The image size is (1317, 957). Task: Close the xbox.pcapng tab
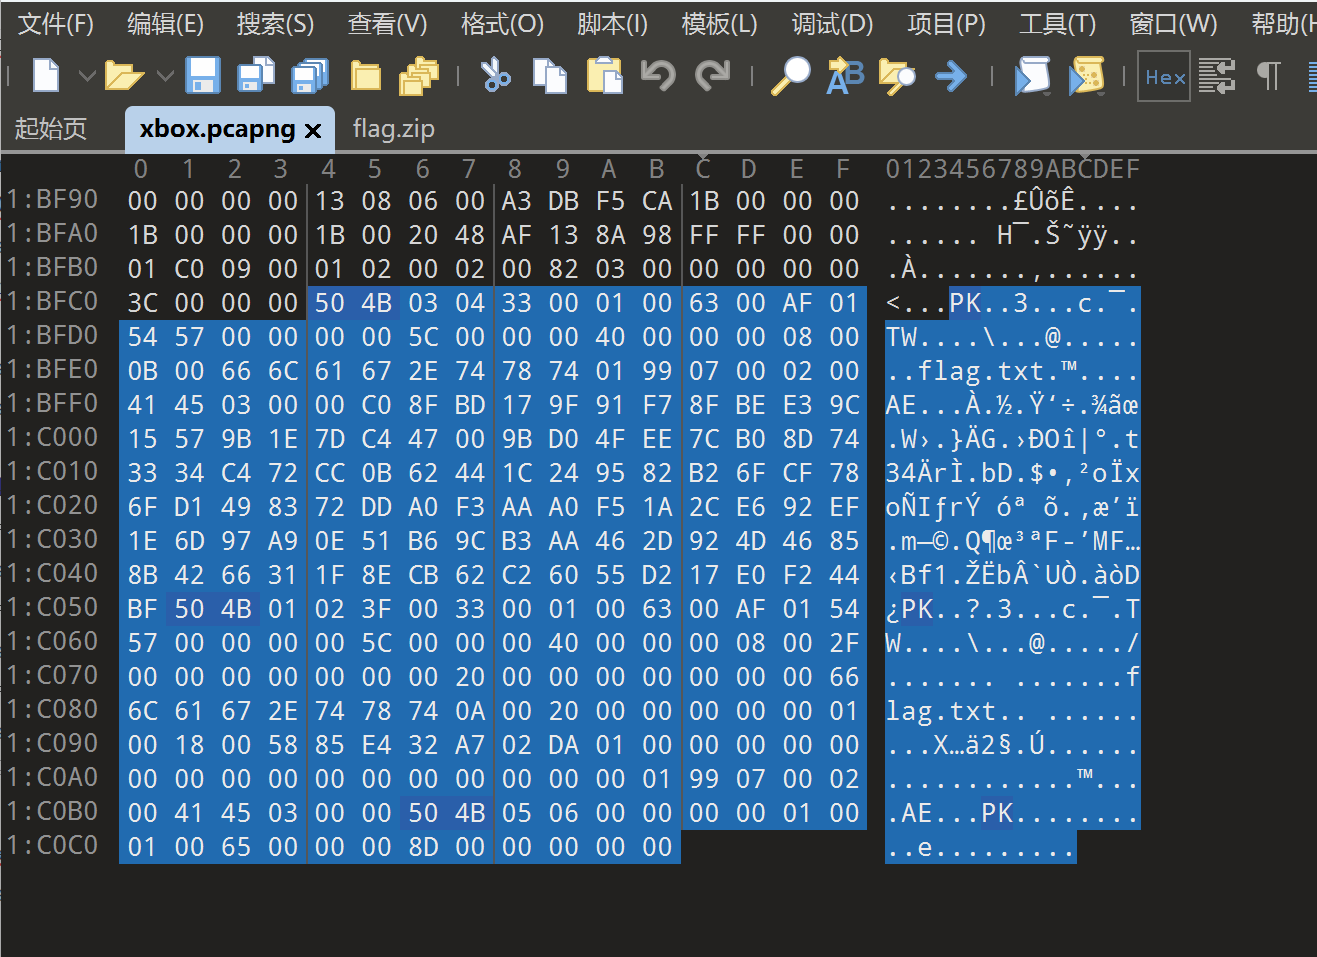coord(313,130)
